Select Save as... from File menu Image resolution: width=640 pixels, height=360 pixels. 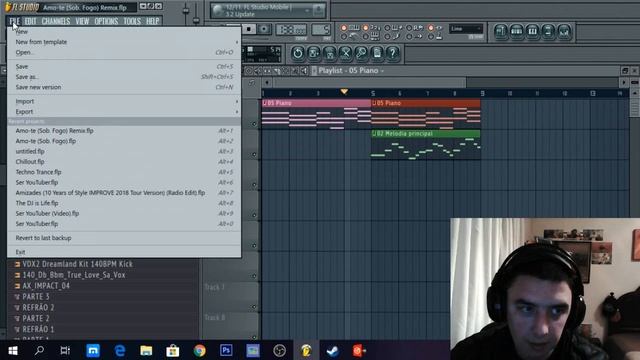124,77
